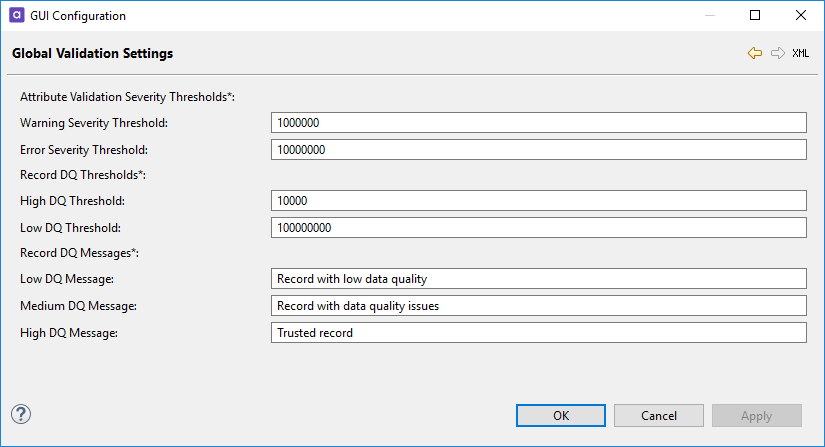Viewport: 825px width, 447px height.
Task: Cancel the configuration changes
Action: (x=659, y=416)
